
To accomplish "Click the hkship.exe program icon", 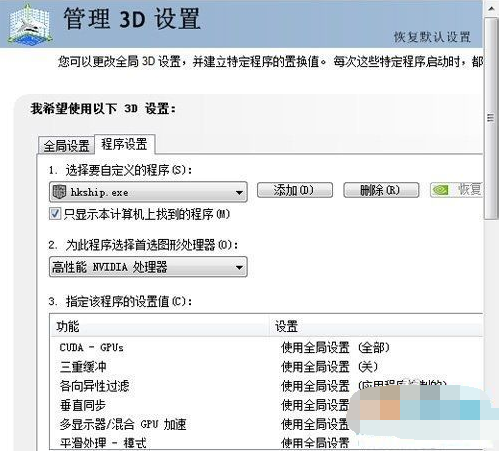I will point(60,192).
